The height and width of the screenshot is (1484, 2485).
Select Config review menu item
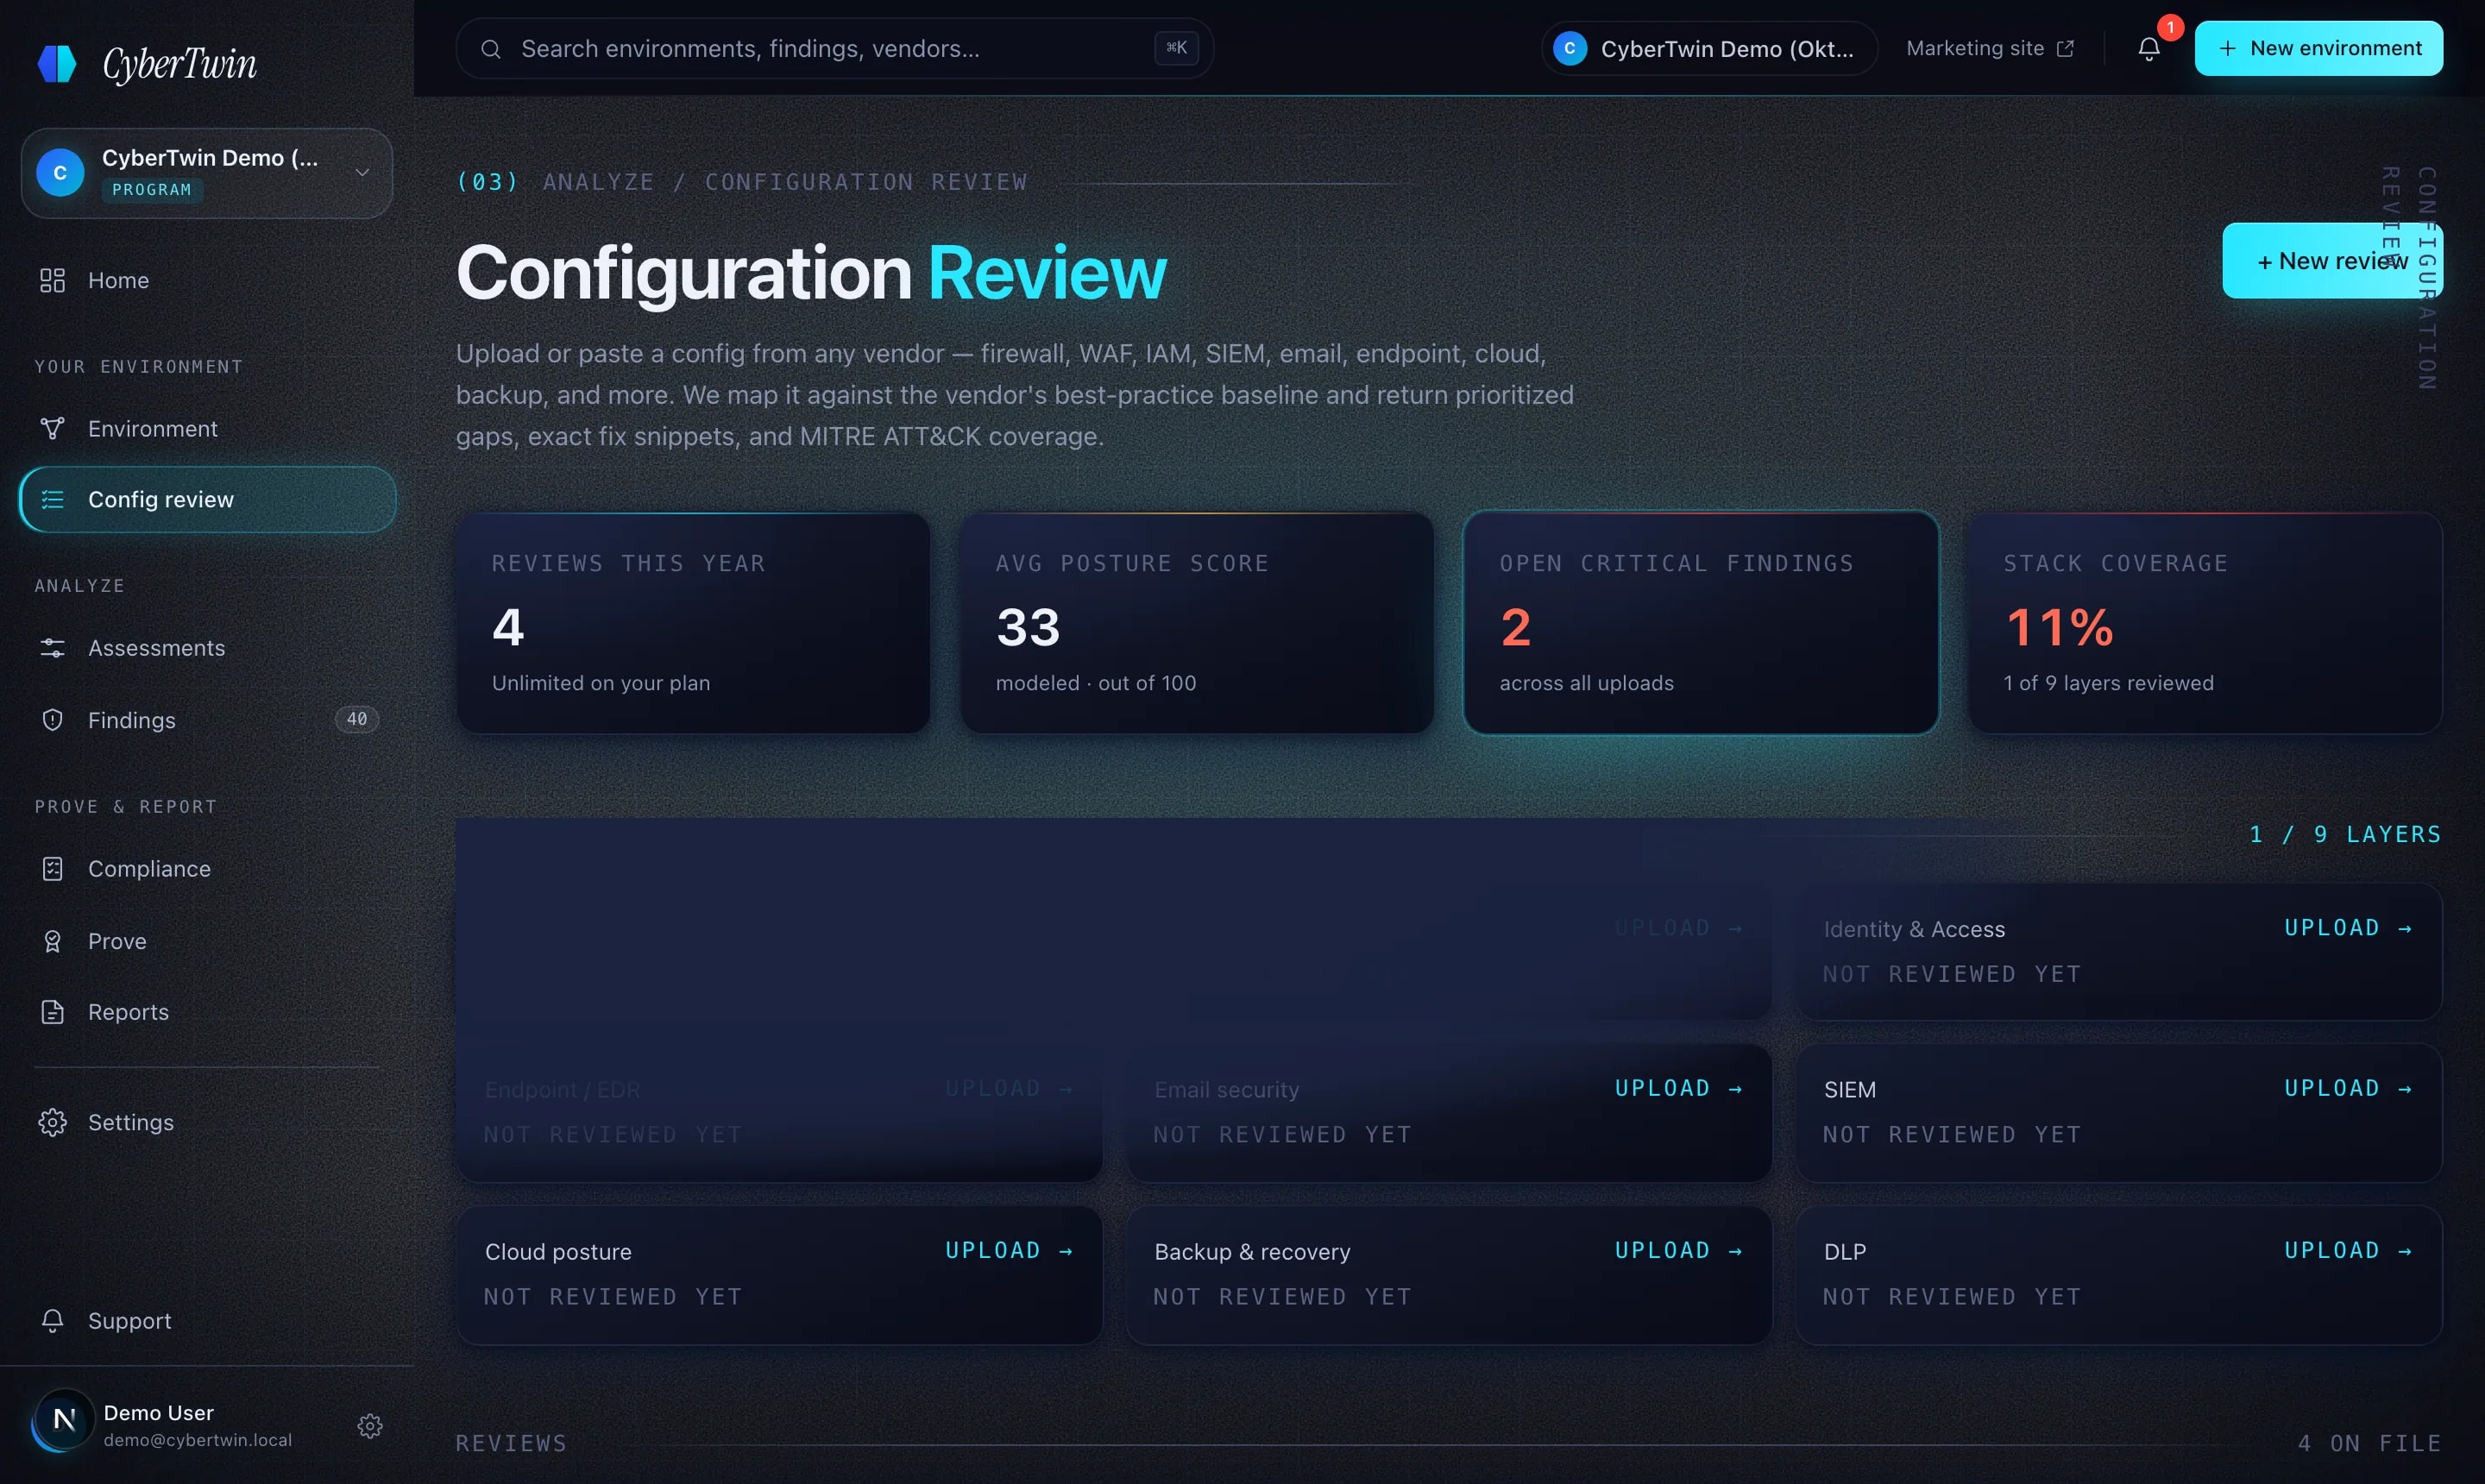point(206,499)
